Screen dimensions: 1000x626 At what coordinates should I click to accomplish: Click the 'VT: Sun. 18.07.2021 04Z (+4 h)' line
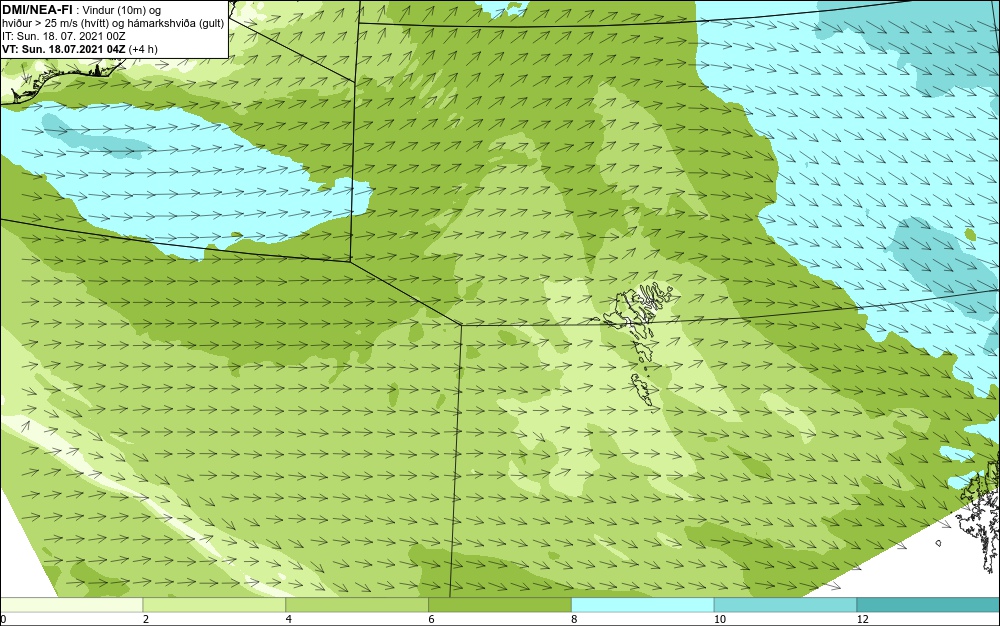tap(80, 49)
